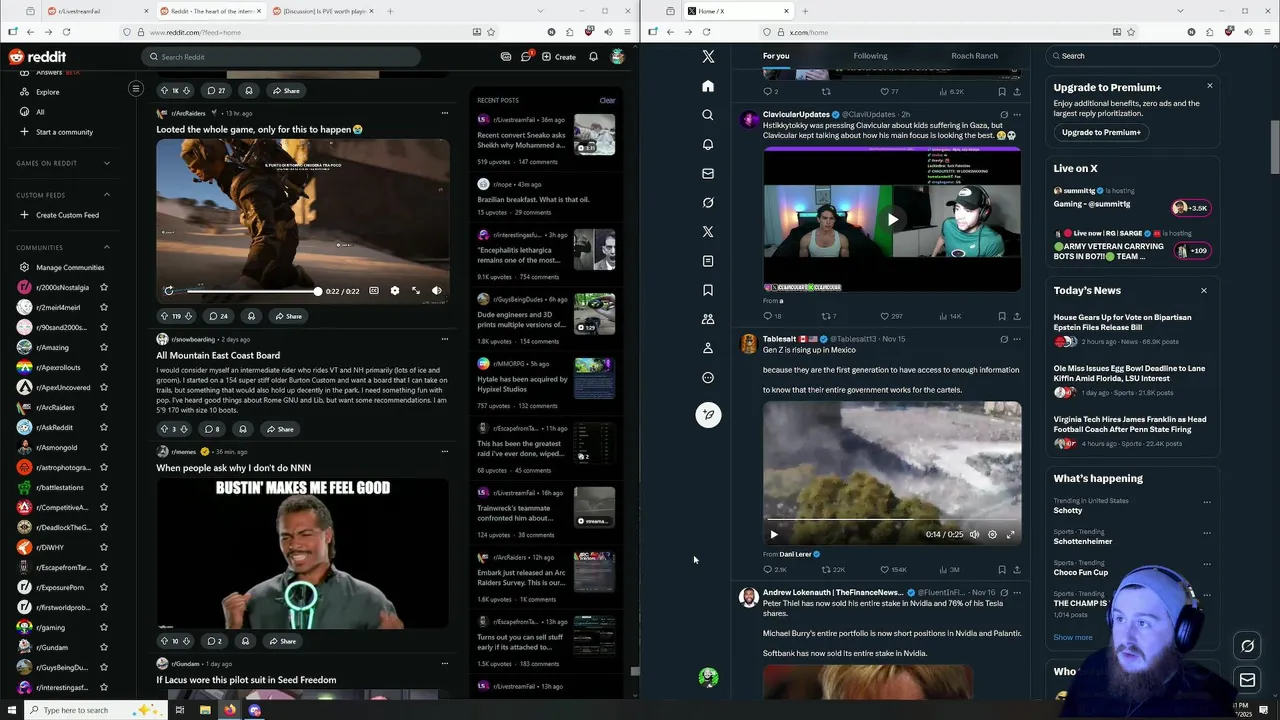This screenshot has width=1280, height=720.
Task: Open comments on the snowboarding post
Action: point(212,429)
